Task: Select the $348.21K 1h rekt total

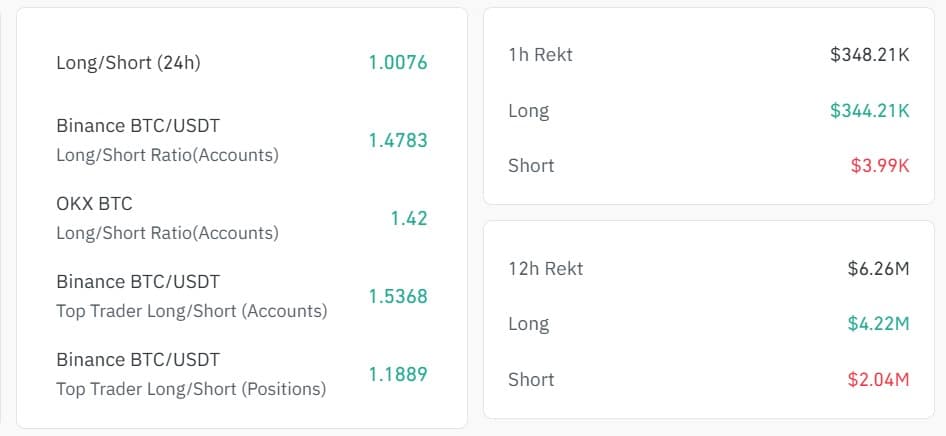Action: [x=869, y=55]
